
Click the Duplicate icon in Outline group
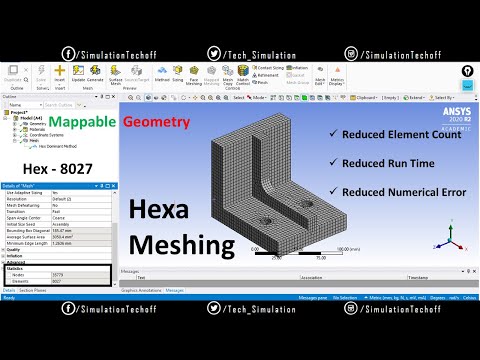[x=13, y=71]
